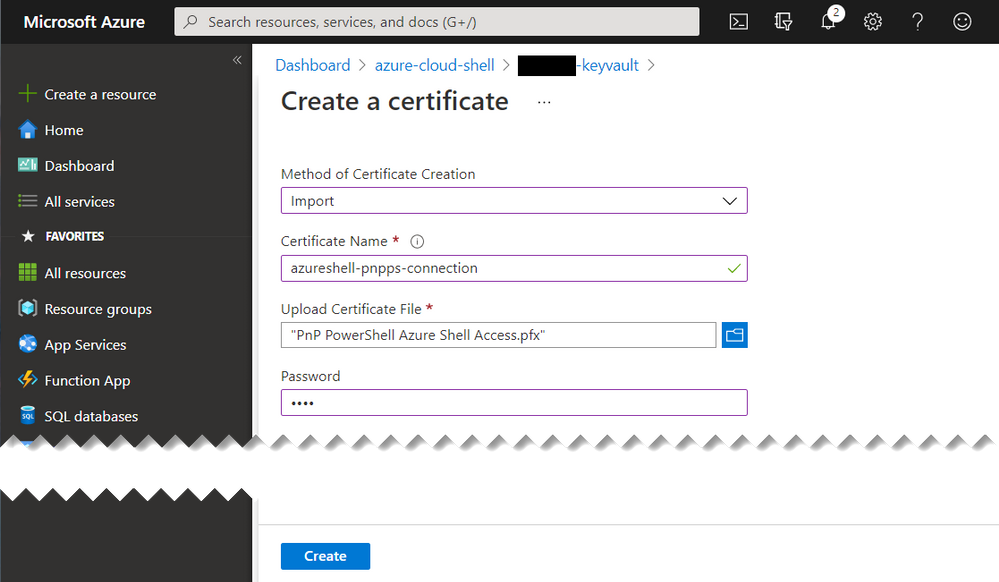Open Function App in sidebar

click(x=87, y=381)
